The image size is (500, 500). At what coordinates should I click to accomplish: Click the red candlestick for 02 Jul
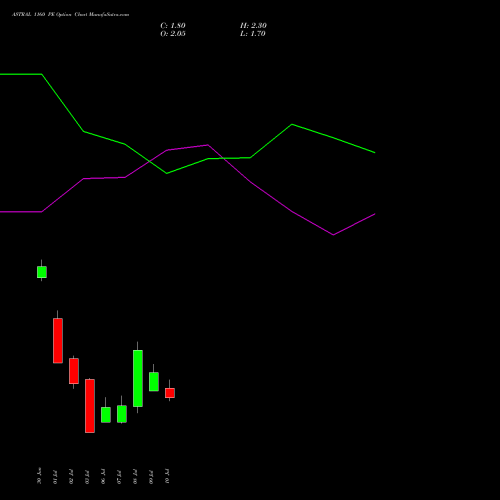click(74, 371)
